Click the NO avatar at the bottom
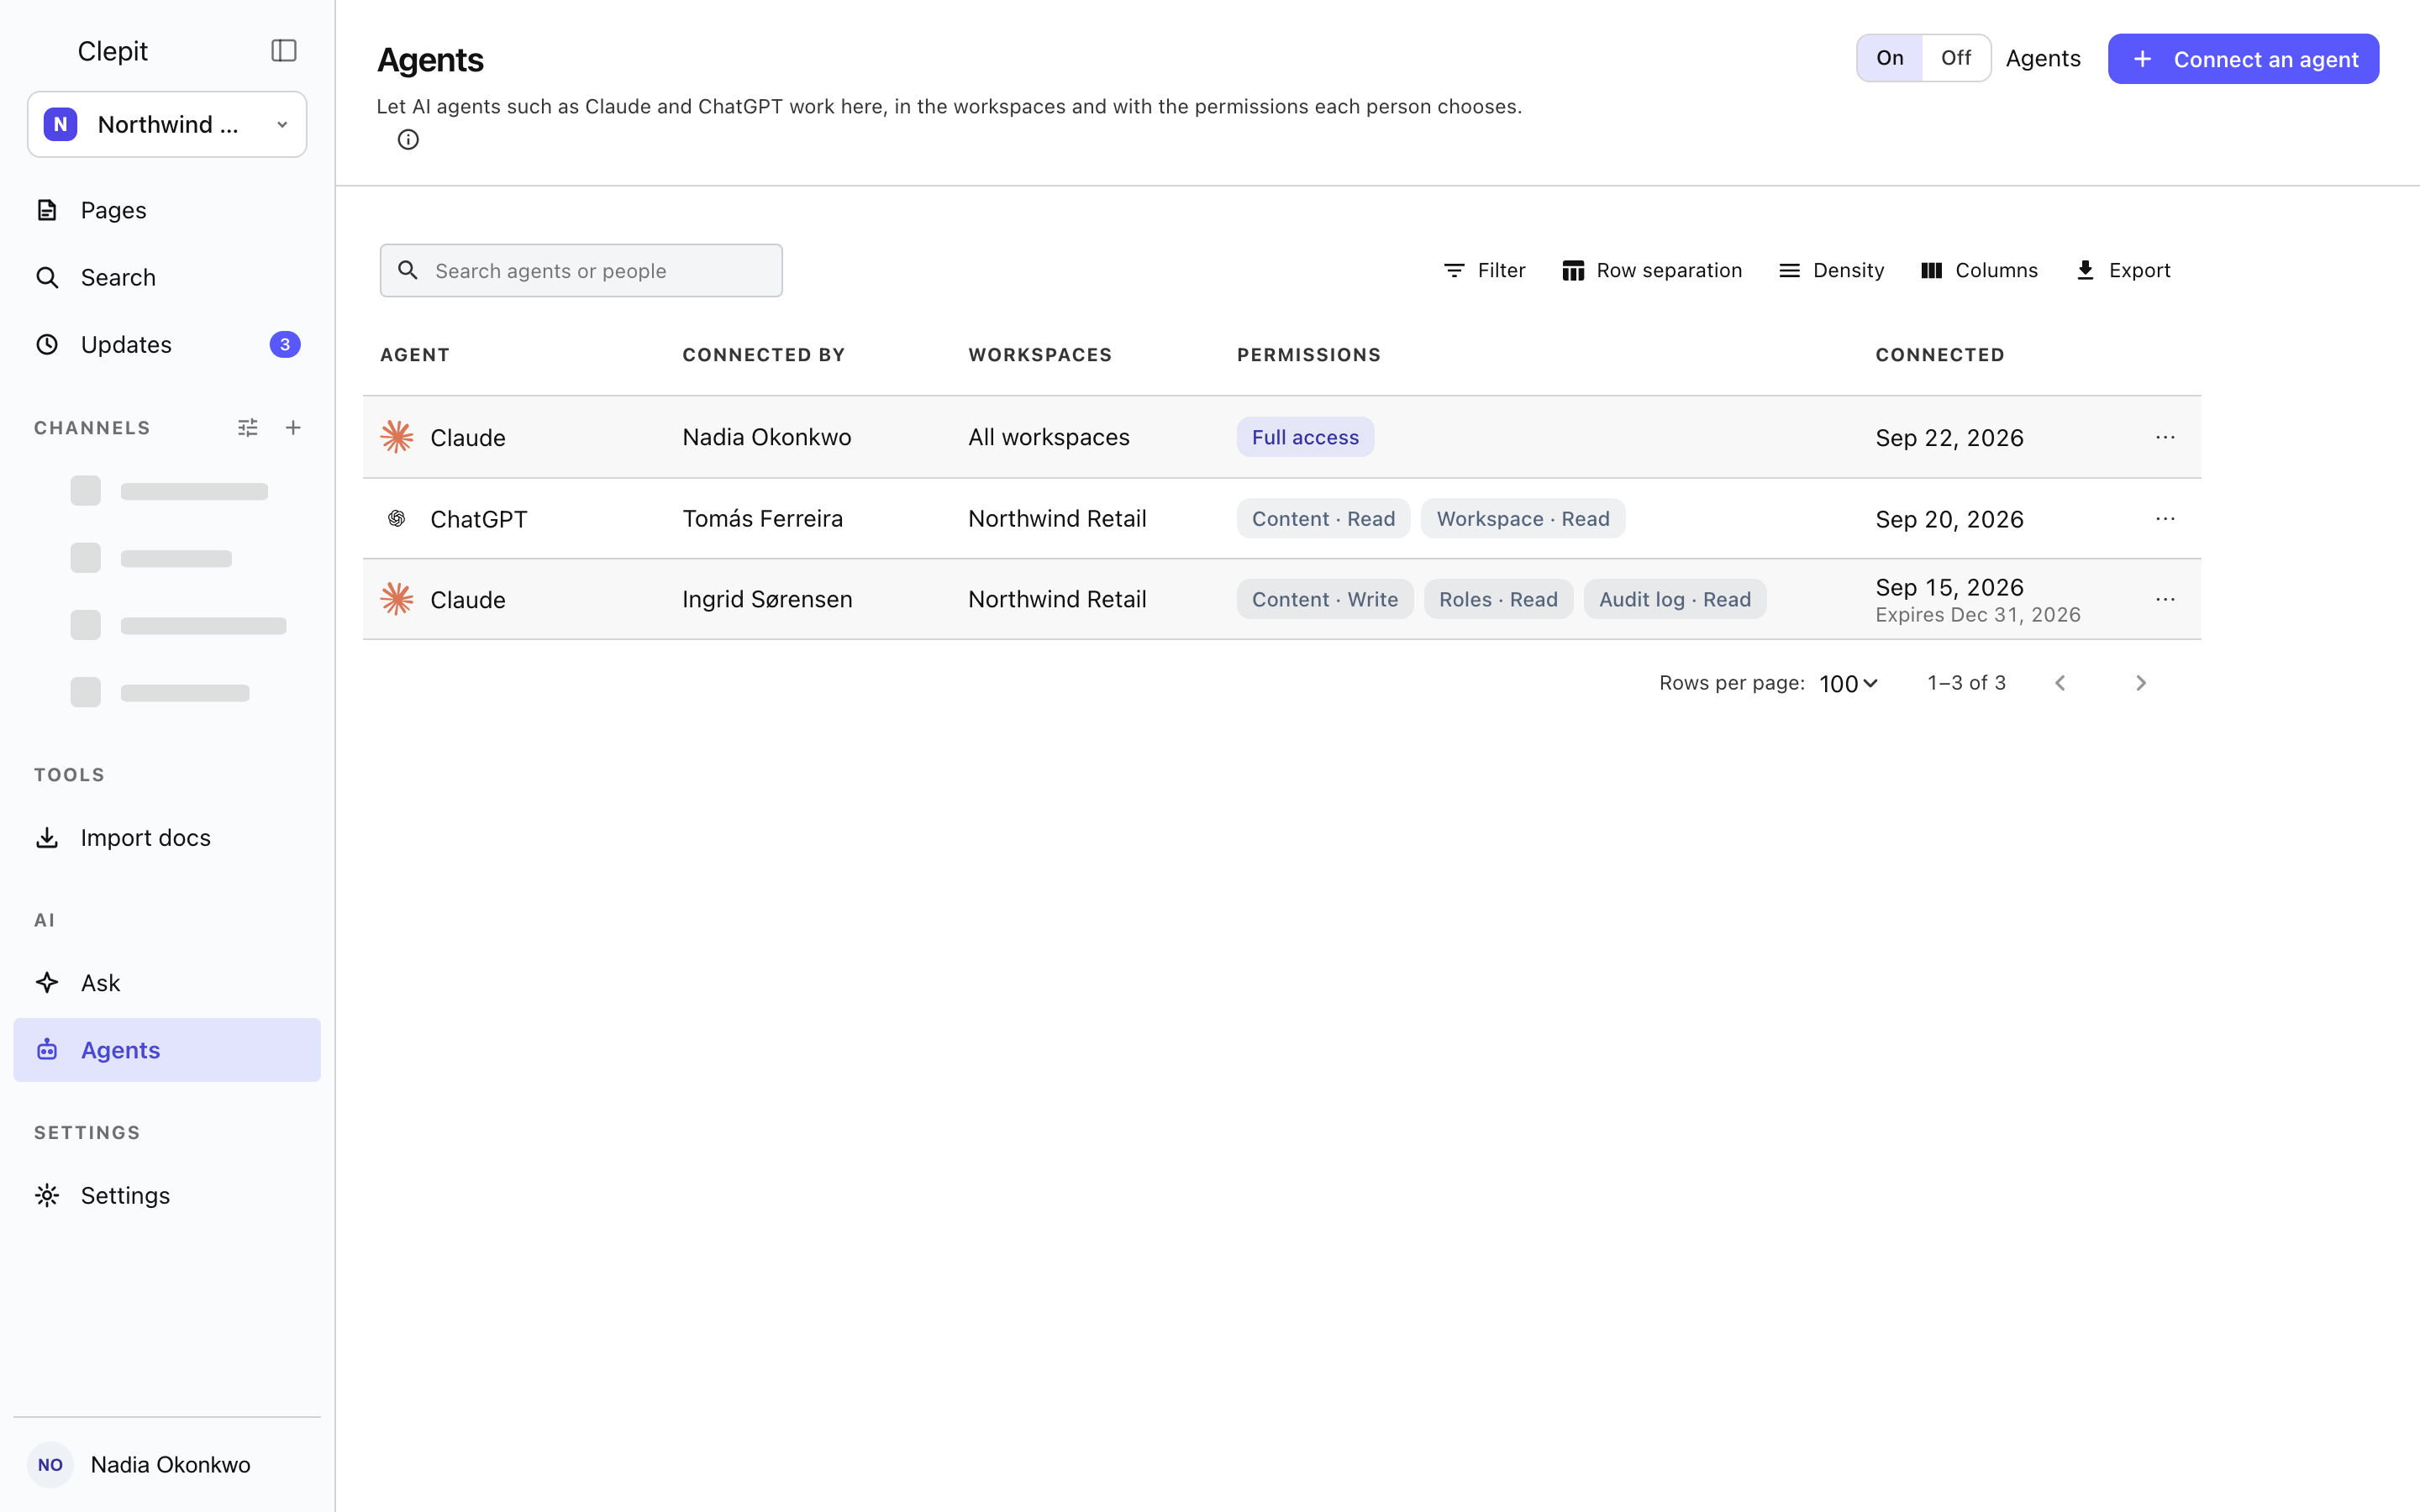Screen dimensions: 2420x1512 pyautogui.click(x=50, y=1464)
